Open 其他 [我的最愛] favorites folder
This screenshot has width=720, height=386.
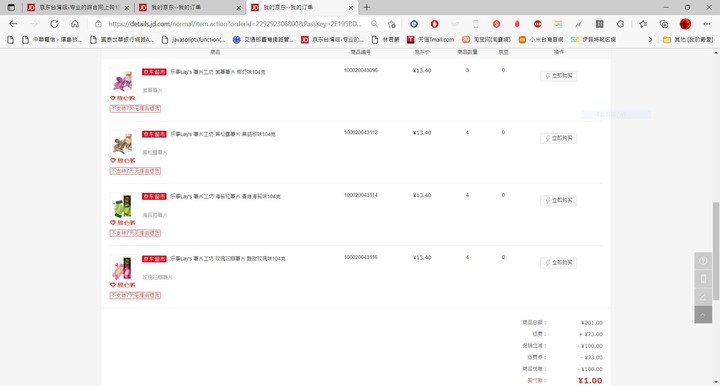[688, 40]
